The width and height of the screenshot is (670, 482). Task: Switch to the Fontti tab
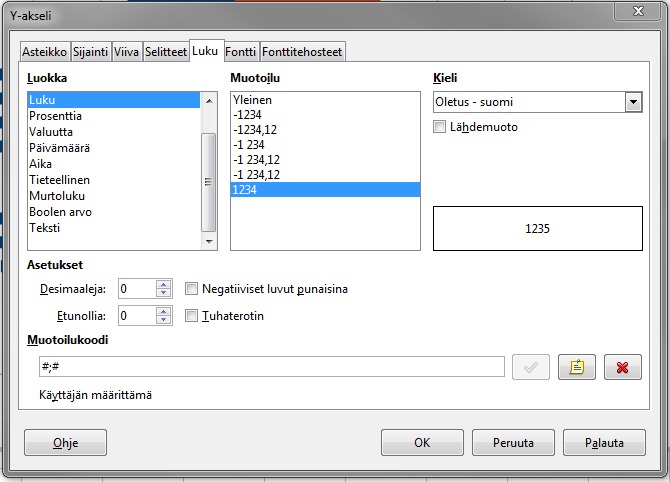tap(239, 51)
